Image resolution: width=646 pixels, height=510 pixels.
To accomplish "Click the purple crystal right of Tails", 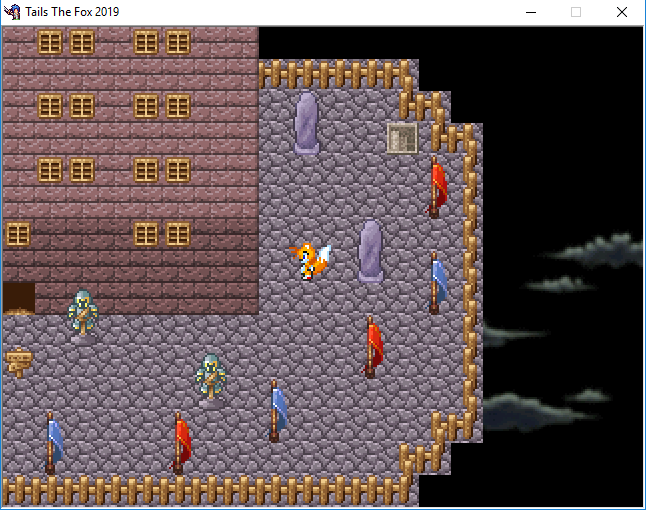I will point(370,251).
